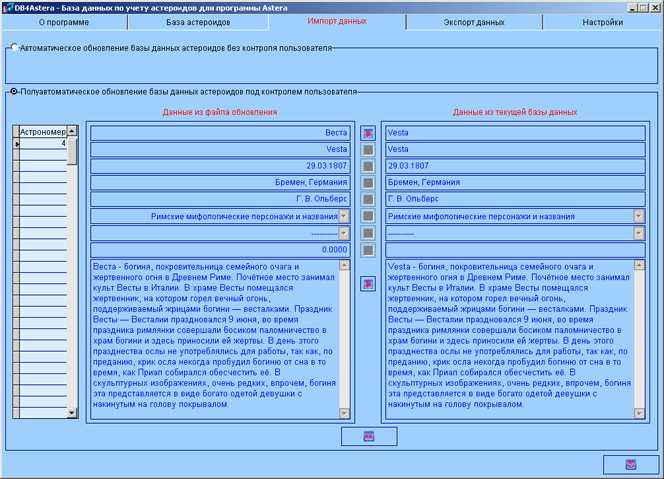The height and width of the screenshot is (479, 664).
Task: Click the icon button in the bottom-right corner
Action: (x=630, y=464)
